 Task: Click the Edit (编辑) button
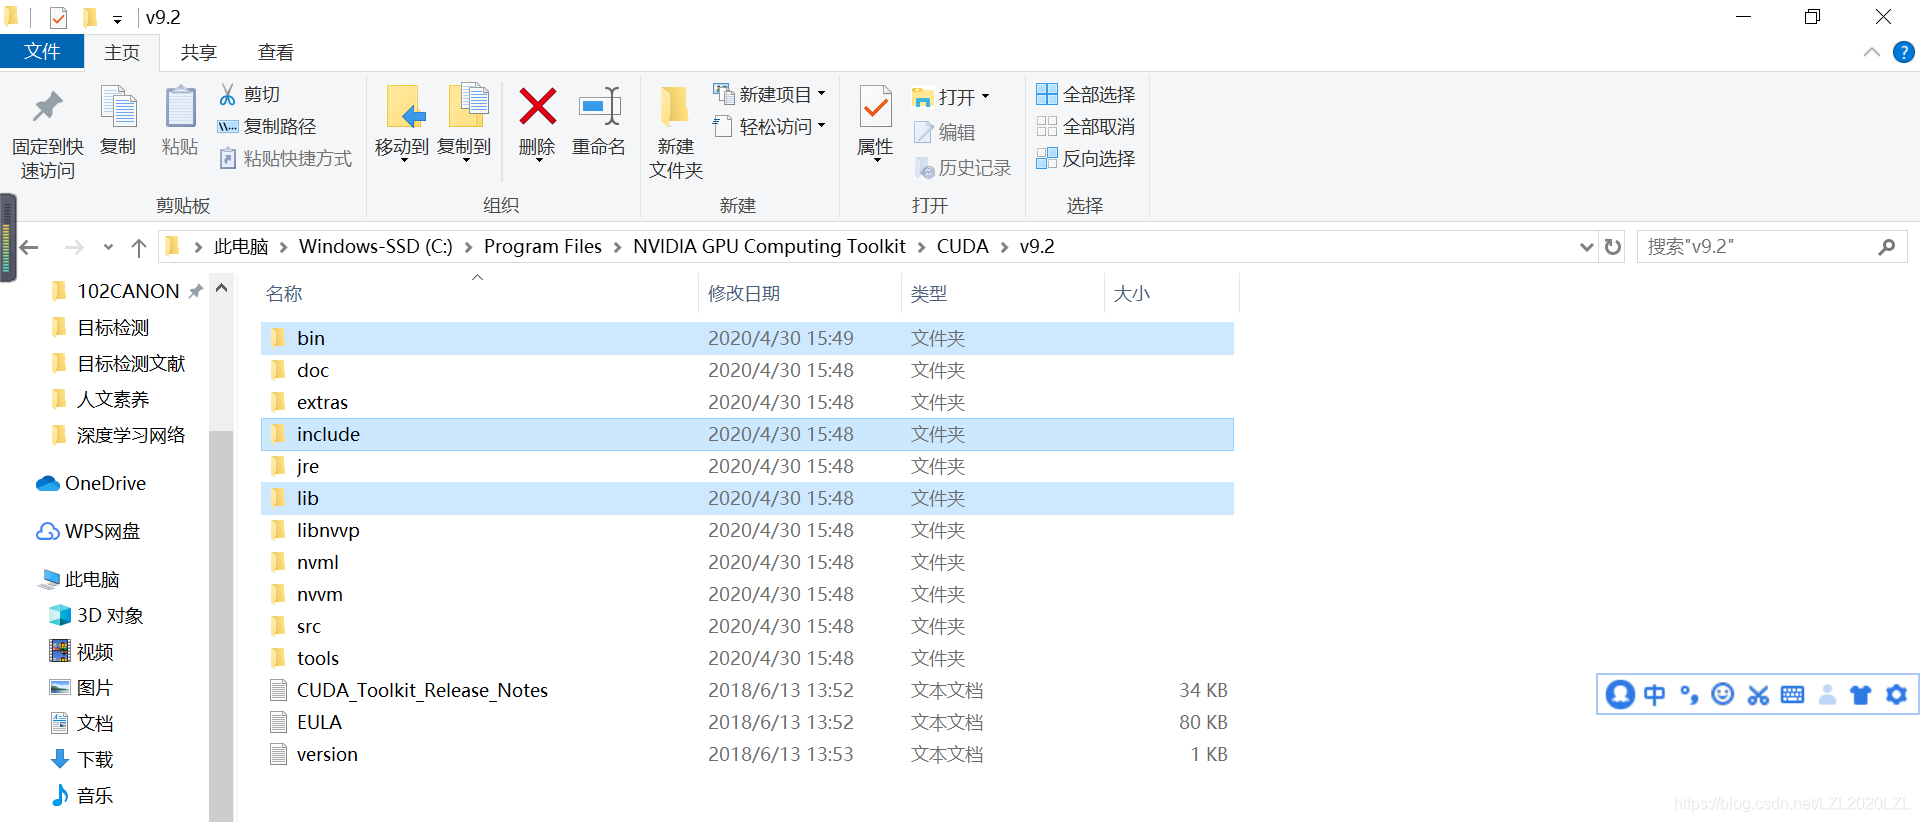pos(945,132)
